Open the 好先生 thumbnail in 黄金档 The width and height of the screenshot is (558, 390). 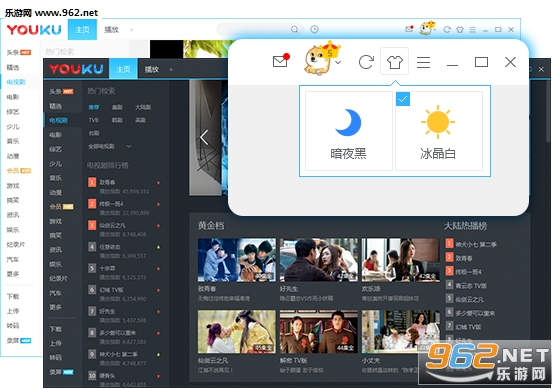[x=319, y=260]
